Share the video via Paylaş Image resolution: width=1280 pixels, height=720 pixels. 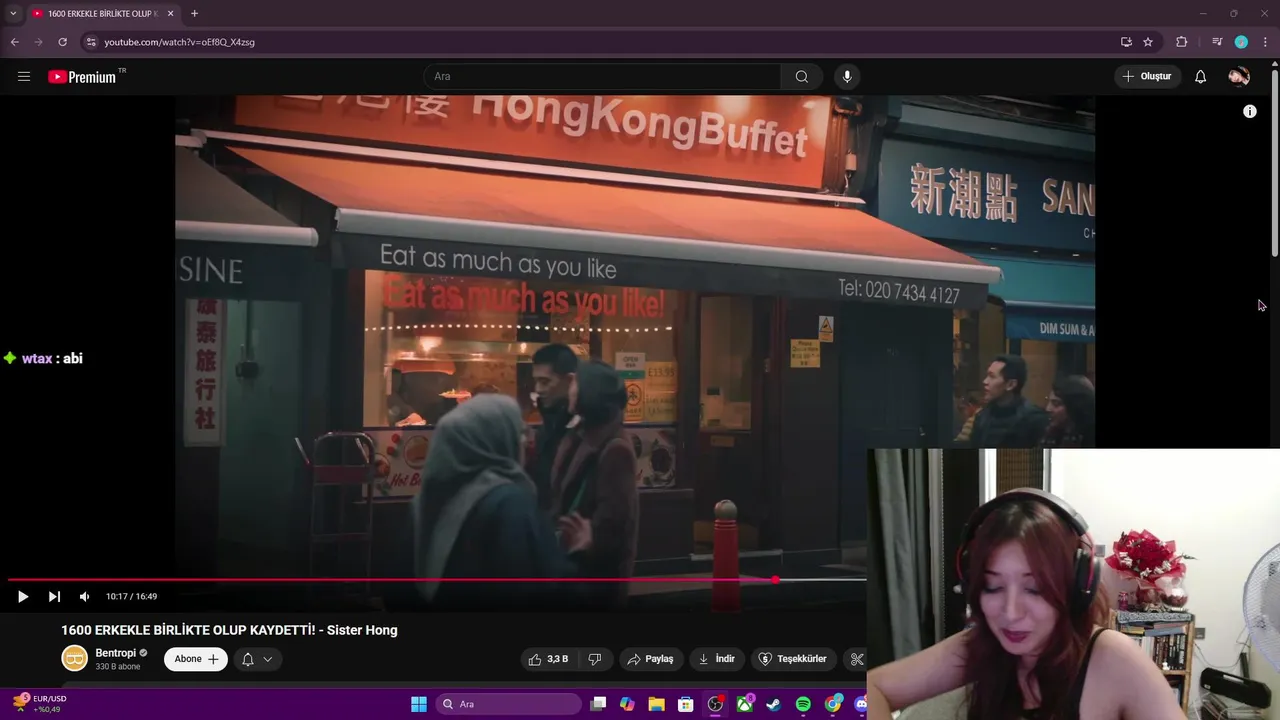[x=650, y=659]
